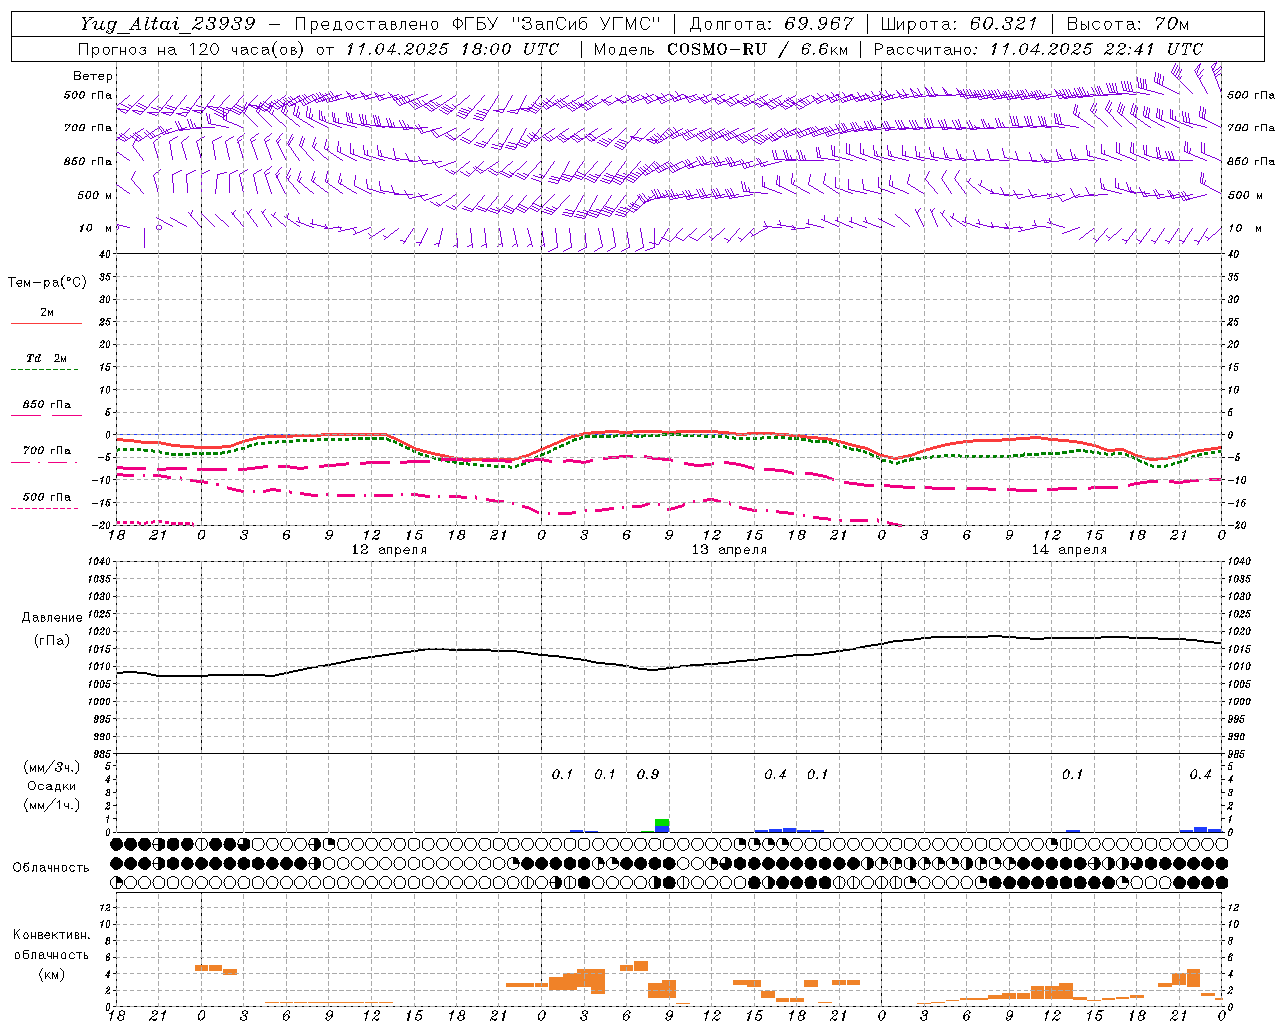Click the elevation text Высота: 70м
This screenshot has width=1280, height=1024.
pyautogui.click(x=1128, y=24)
